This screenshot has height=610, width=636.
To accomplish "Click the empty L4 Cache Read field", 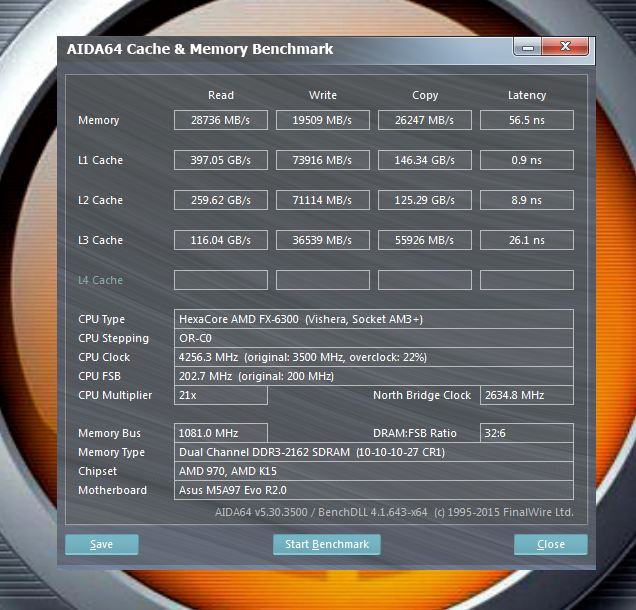I will (221, 280).
